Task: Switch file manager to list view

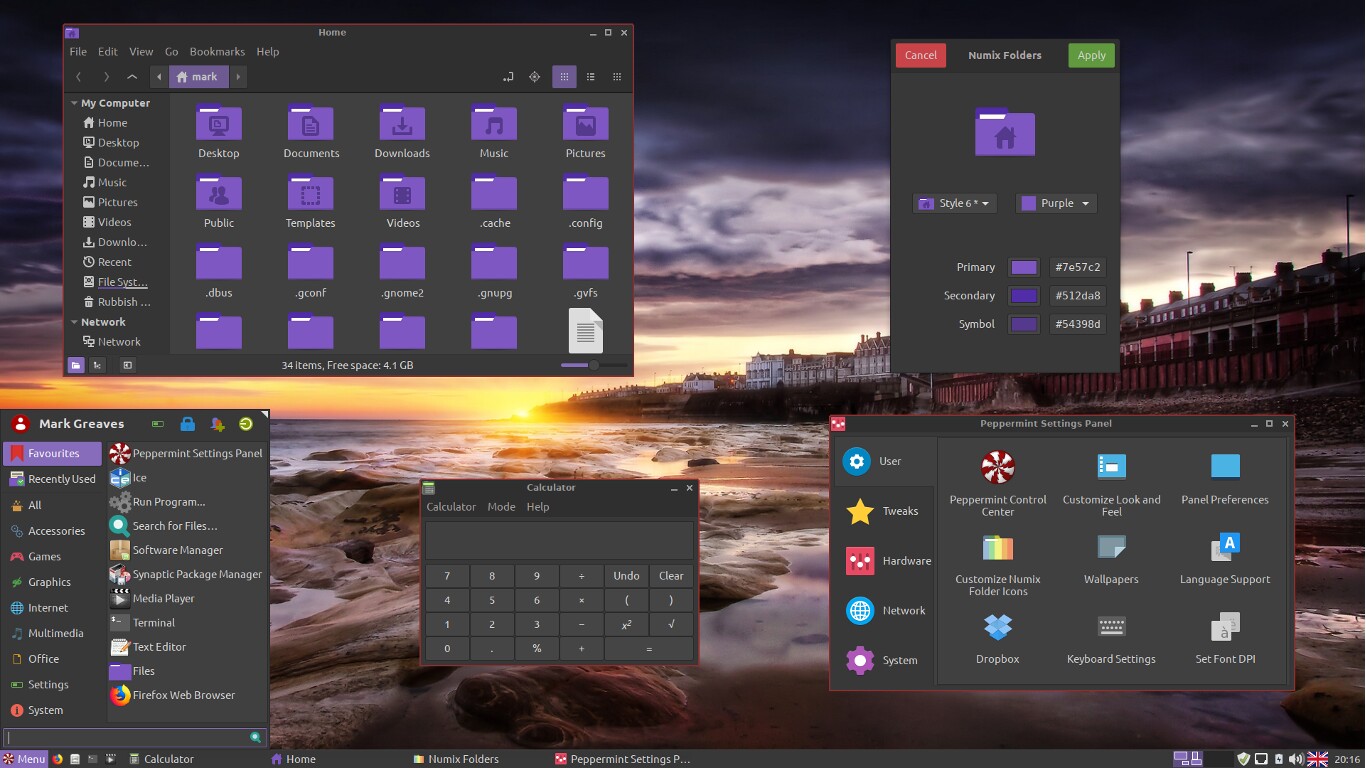Action: (591, 77)
